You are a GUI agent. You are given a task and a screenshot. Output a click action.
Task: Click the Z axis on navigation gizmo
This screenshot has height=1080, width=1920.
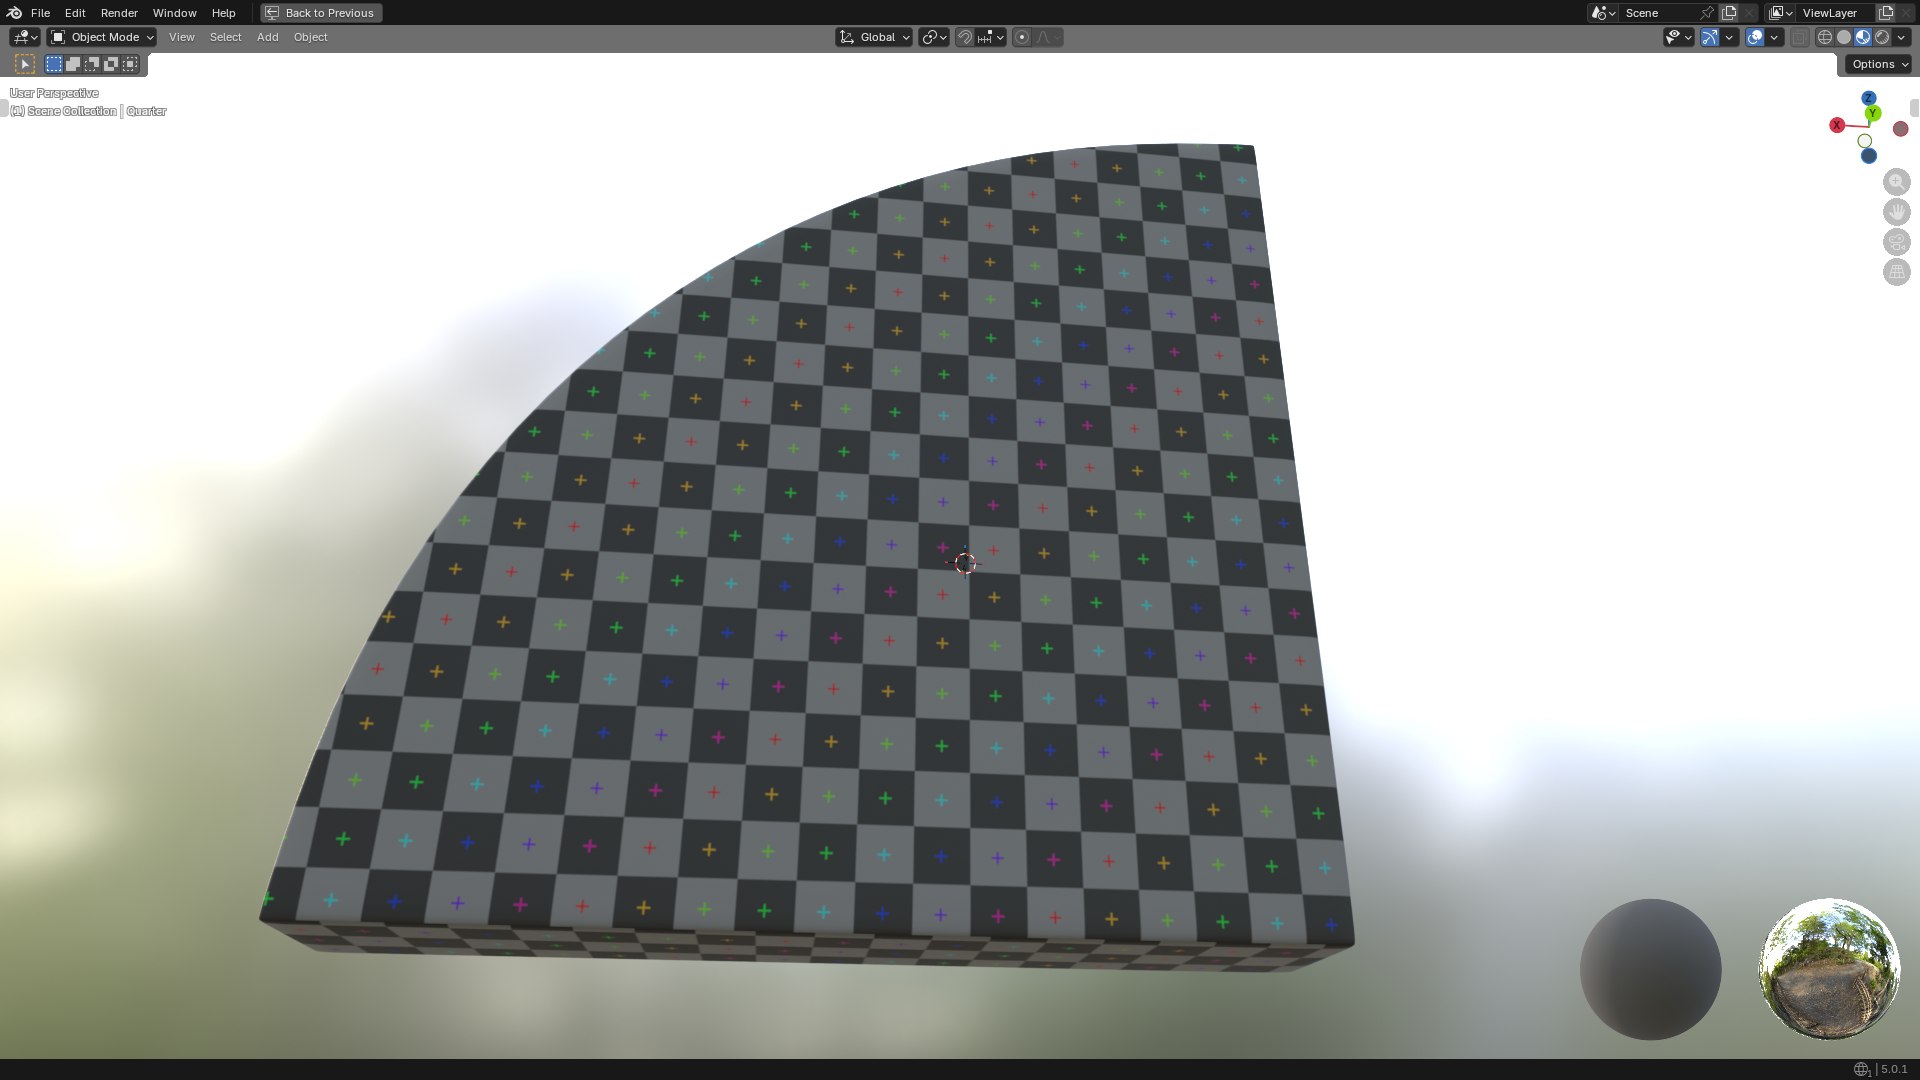1868,98
